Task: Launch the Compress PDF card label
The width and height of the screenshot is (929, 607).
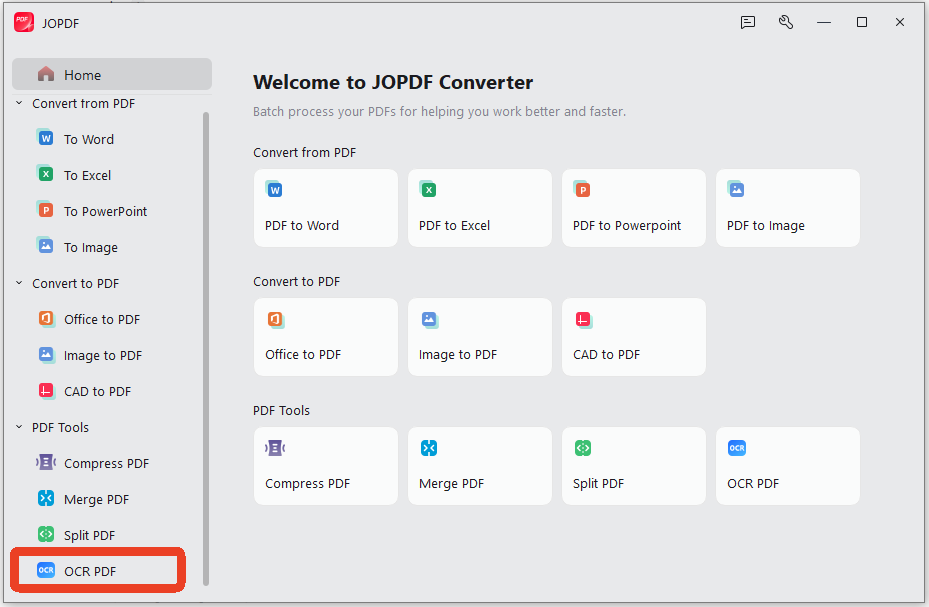Action: (x=307, y=484)
